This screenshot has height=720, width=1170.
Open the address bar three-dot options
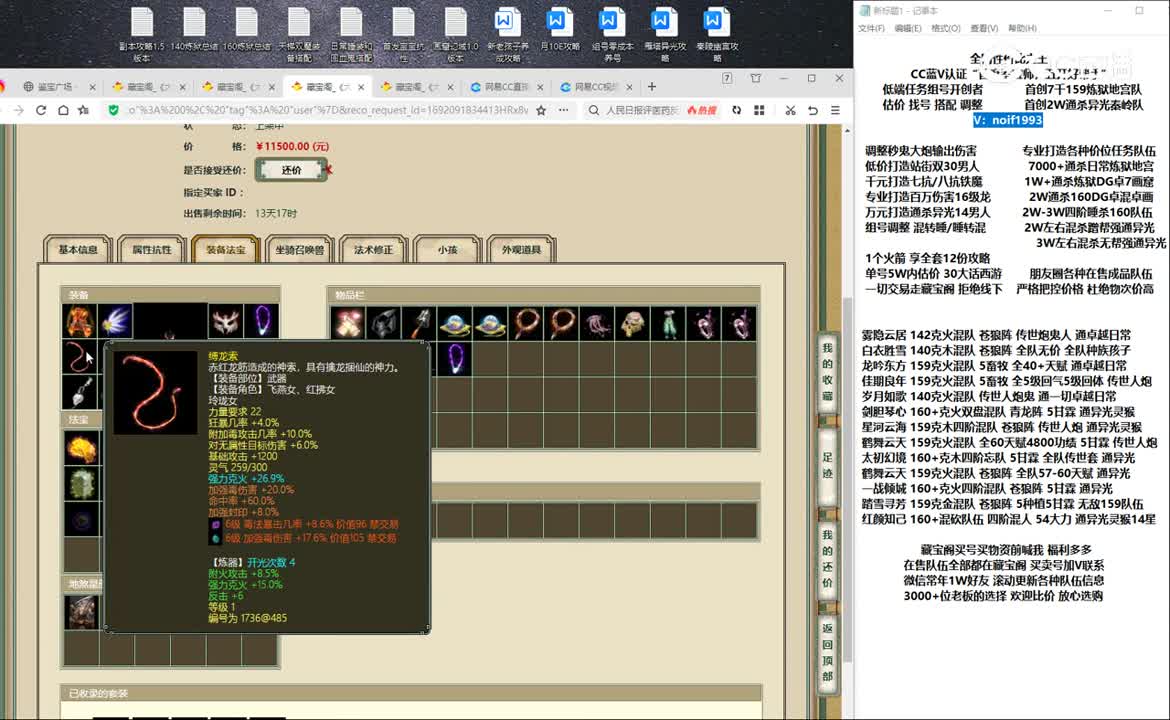563,110
